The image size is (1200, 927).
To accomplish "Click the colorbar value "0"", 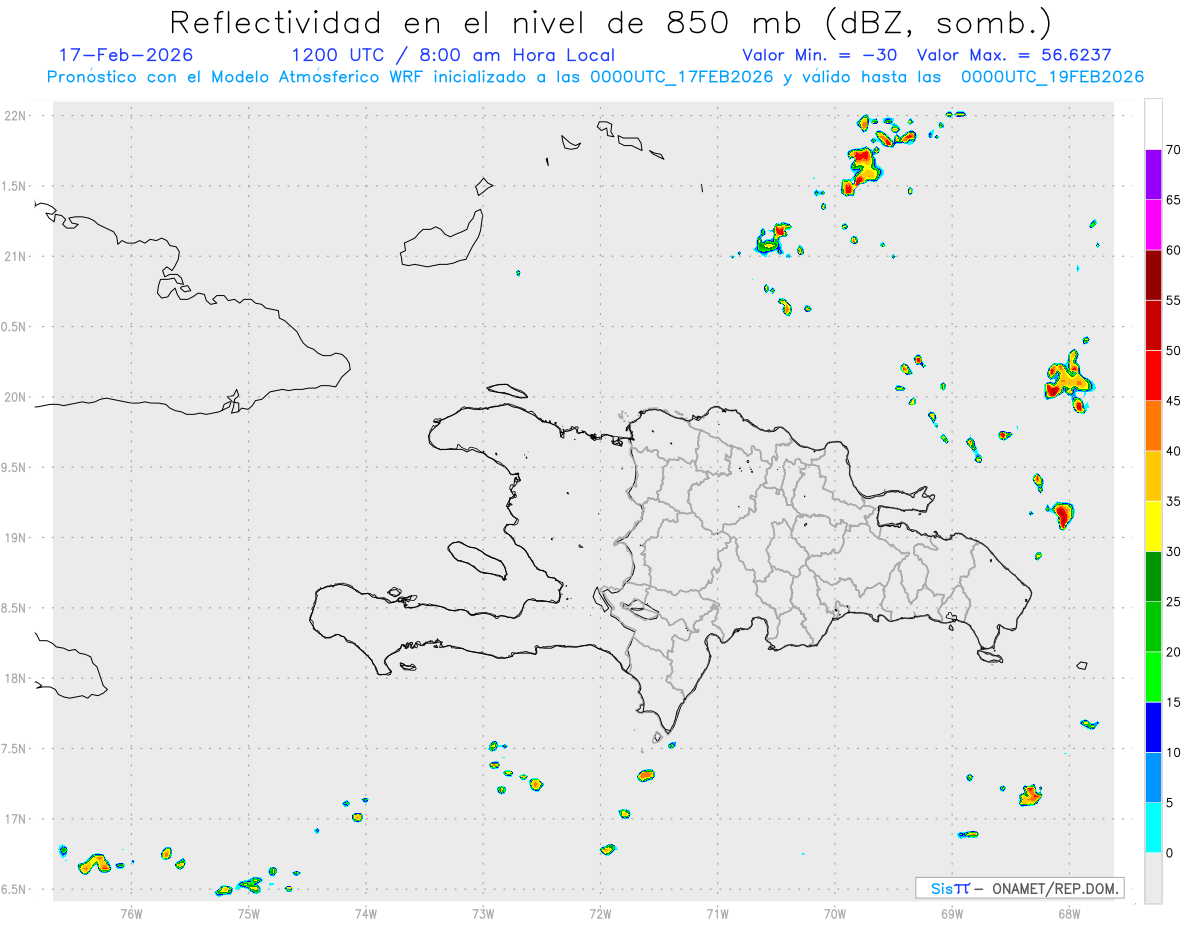I will click(x=1170, y=853).
